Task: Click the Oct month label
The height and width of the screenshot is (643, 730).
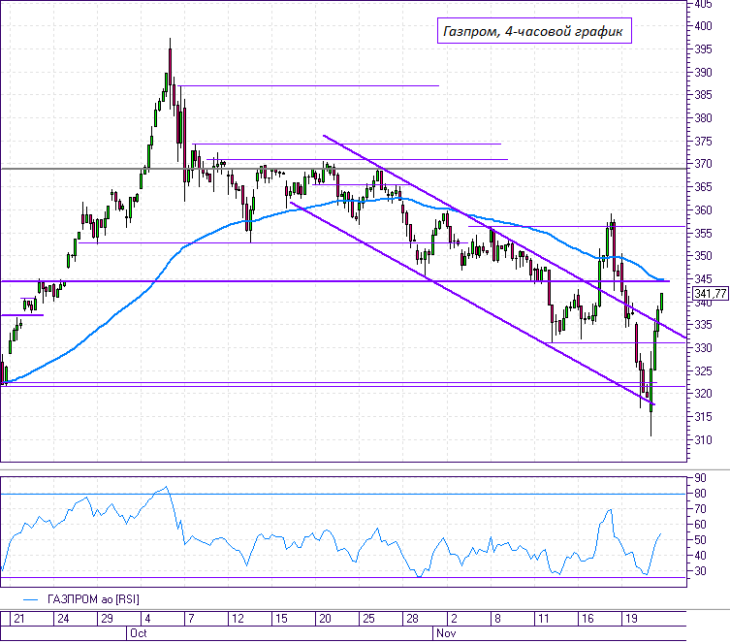Action: tap(139, 633)
